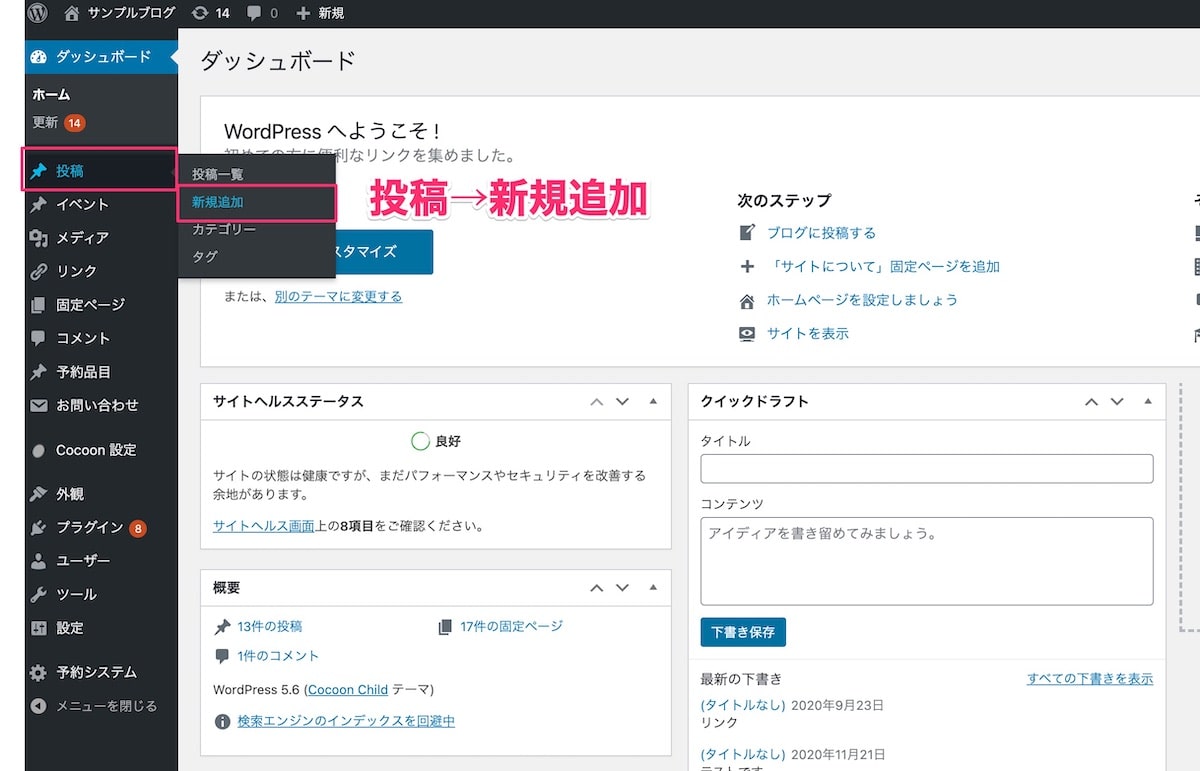Click the サイトを表示 link
The width and height of the screenshot is (1200, 771).
pos(808,334)
